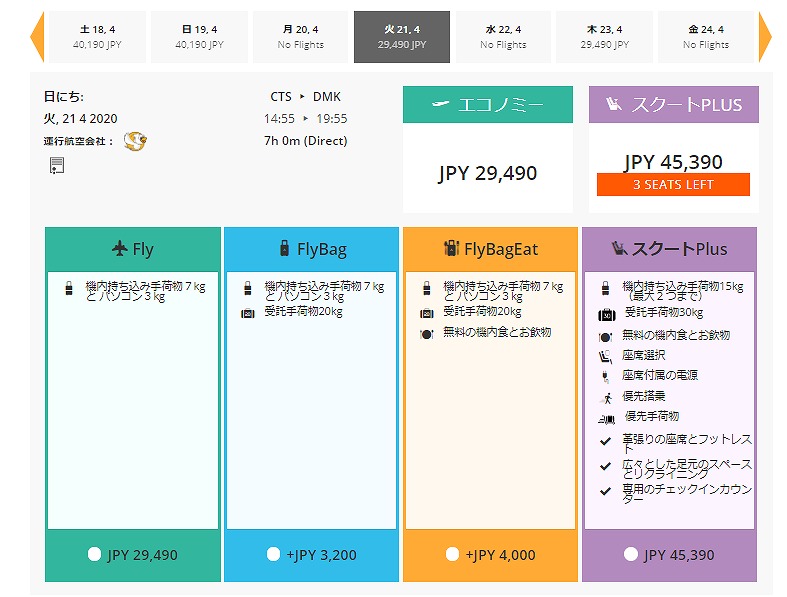
Task: Click carry-on bag icon in FlyBag card
Action: click(x=247, y=288)
